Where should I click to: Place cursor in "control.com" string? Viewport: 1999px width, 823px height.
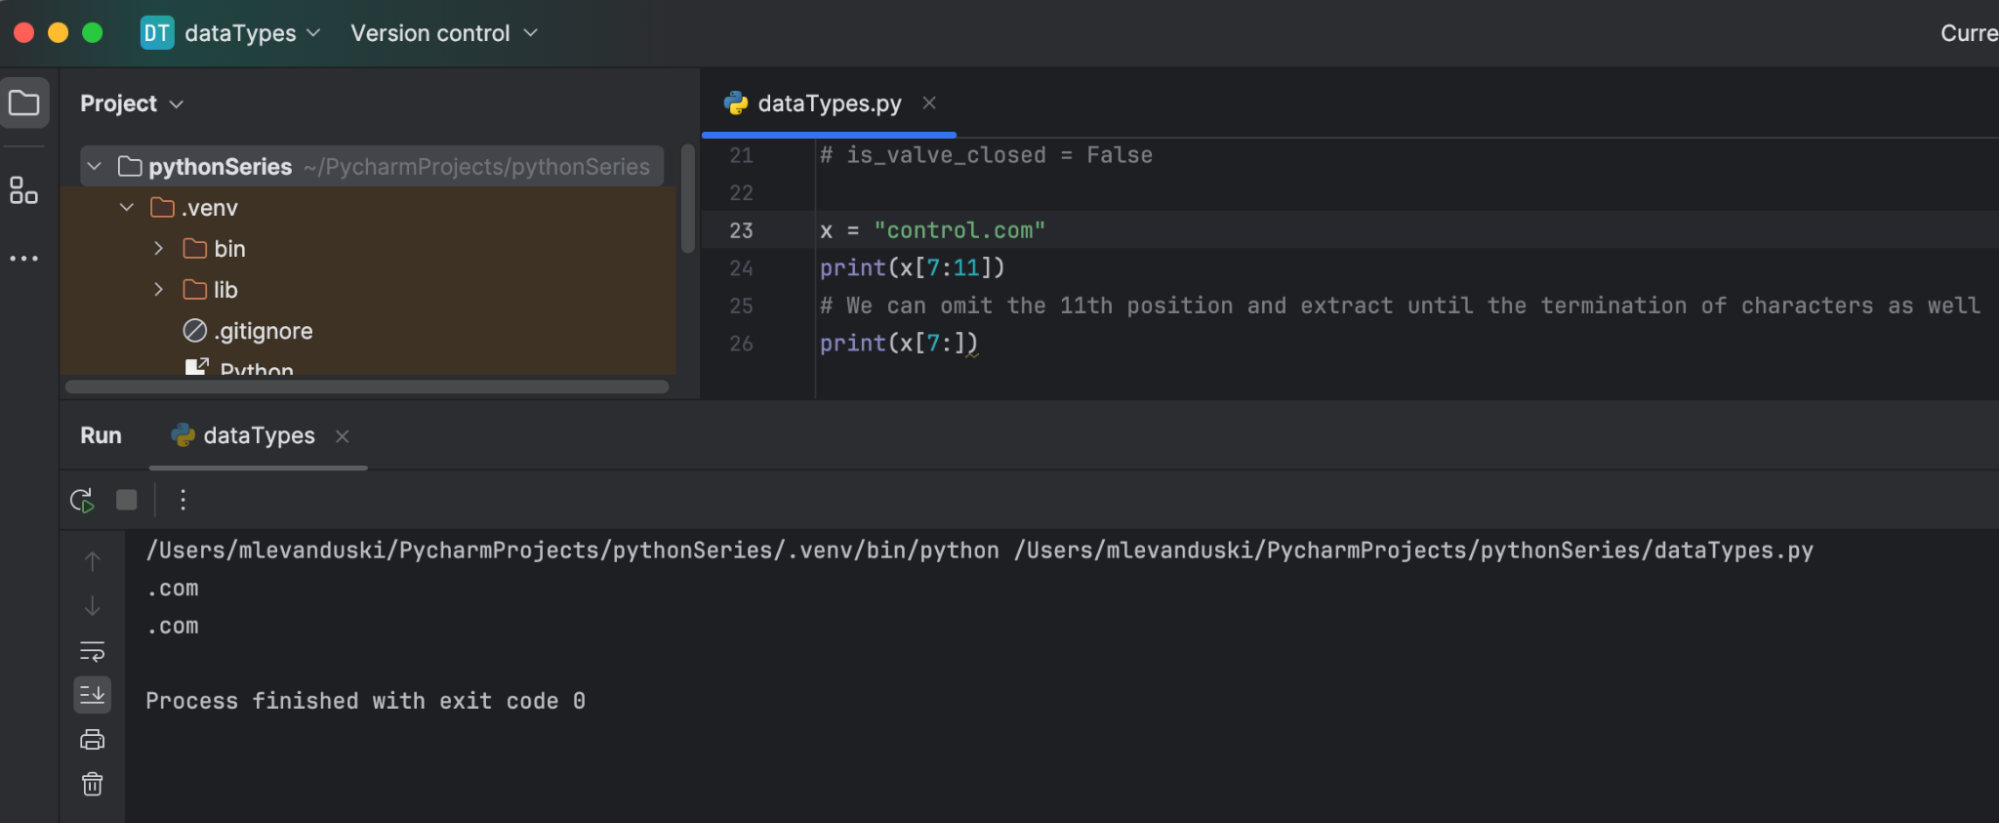coord(959,230)
